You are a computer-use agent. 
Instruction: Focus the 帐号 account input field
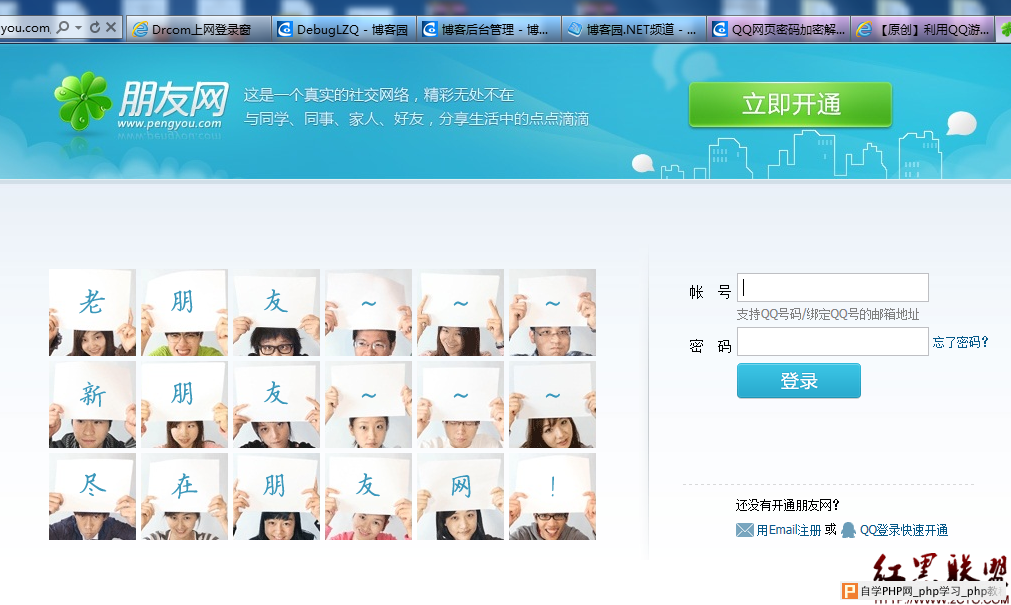[832, 288]
